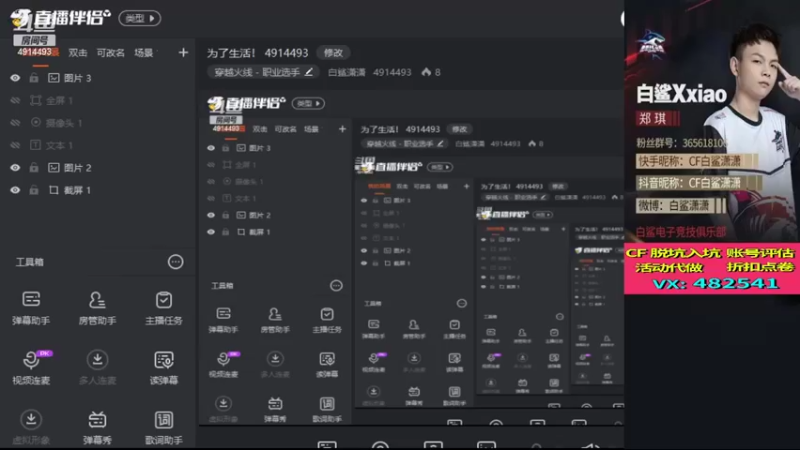
Task: Open 穿越火线 - 职业选手 category selector
Action: click(263, 72)
